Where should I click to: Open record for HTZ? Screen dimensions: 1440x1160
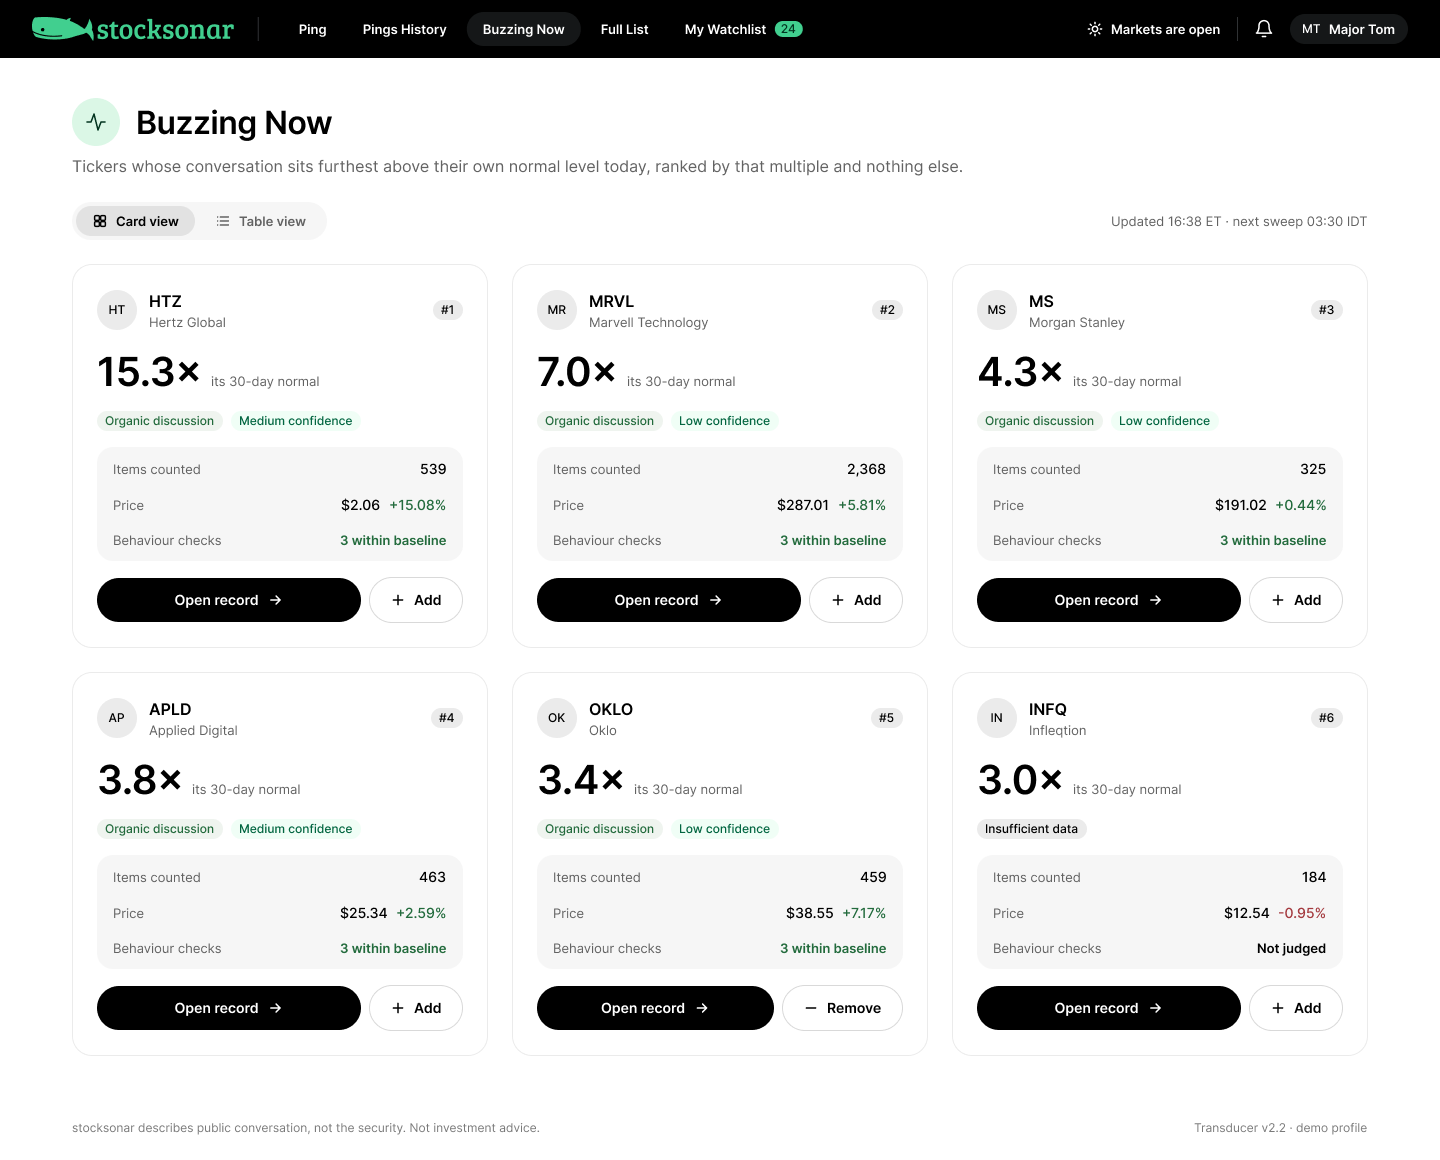point(229,600)
